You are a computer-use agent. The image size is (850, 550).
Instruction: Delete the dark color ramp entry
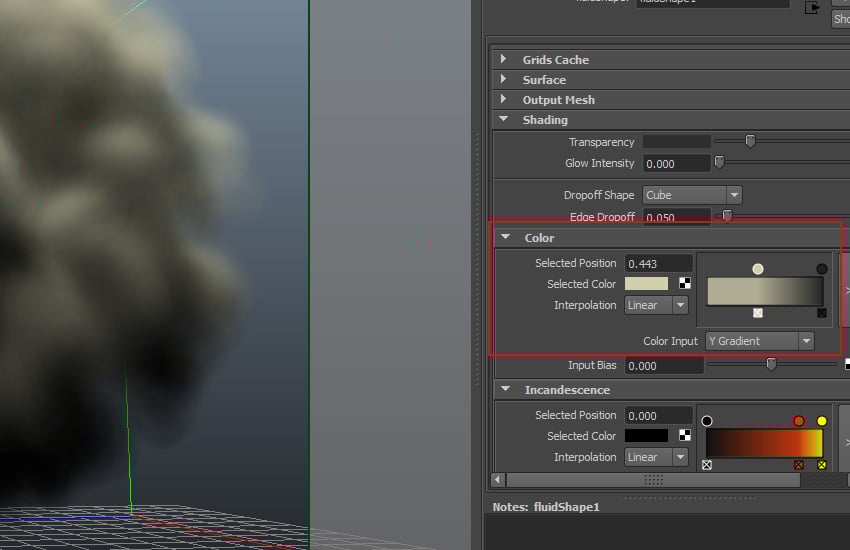tap(822, 313)
